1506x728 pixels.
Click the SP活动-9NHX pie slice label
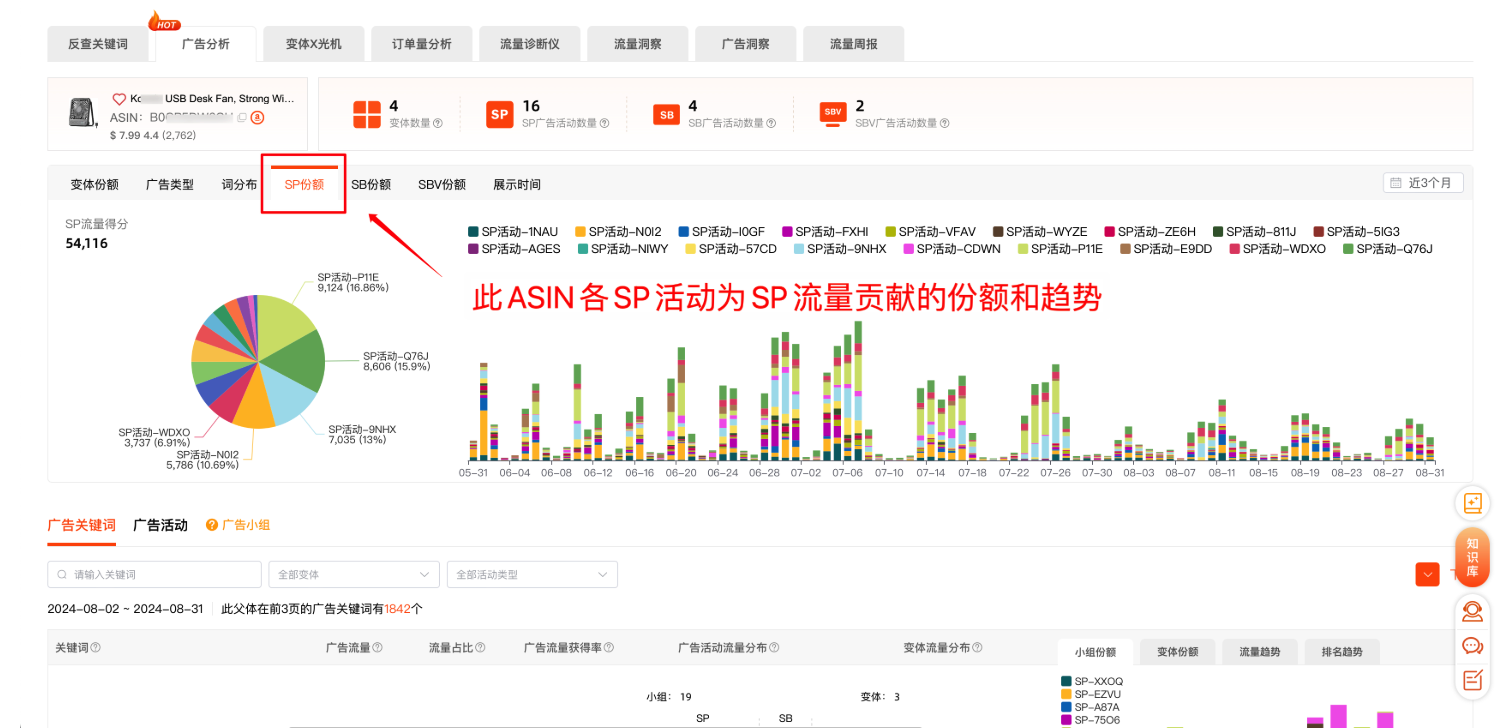point(362,434)
